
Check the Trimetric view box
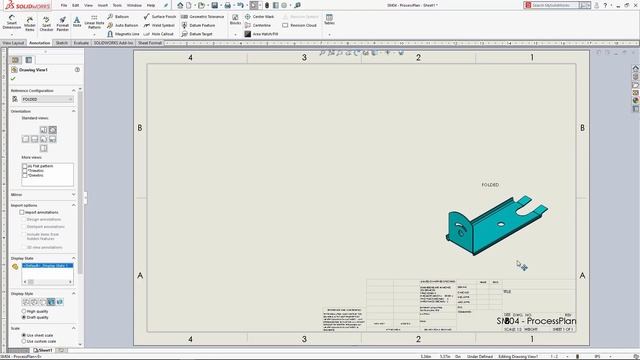pos(24,171)
